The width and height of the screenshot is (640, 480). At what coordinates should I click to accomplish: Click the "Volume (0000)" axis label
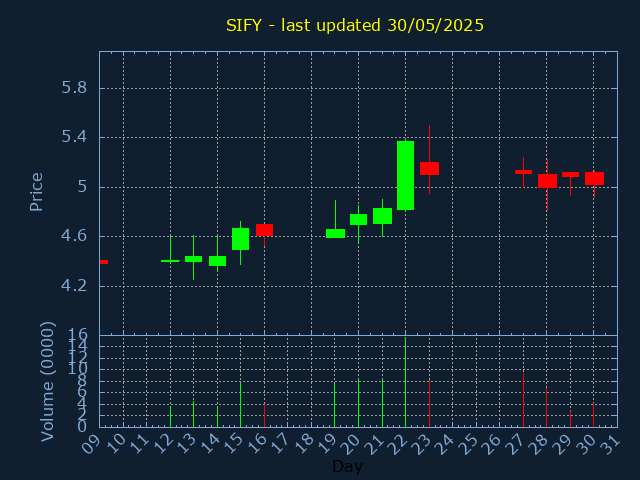47,381
